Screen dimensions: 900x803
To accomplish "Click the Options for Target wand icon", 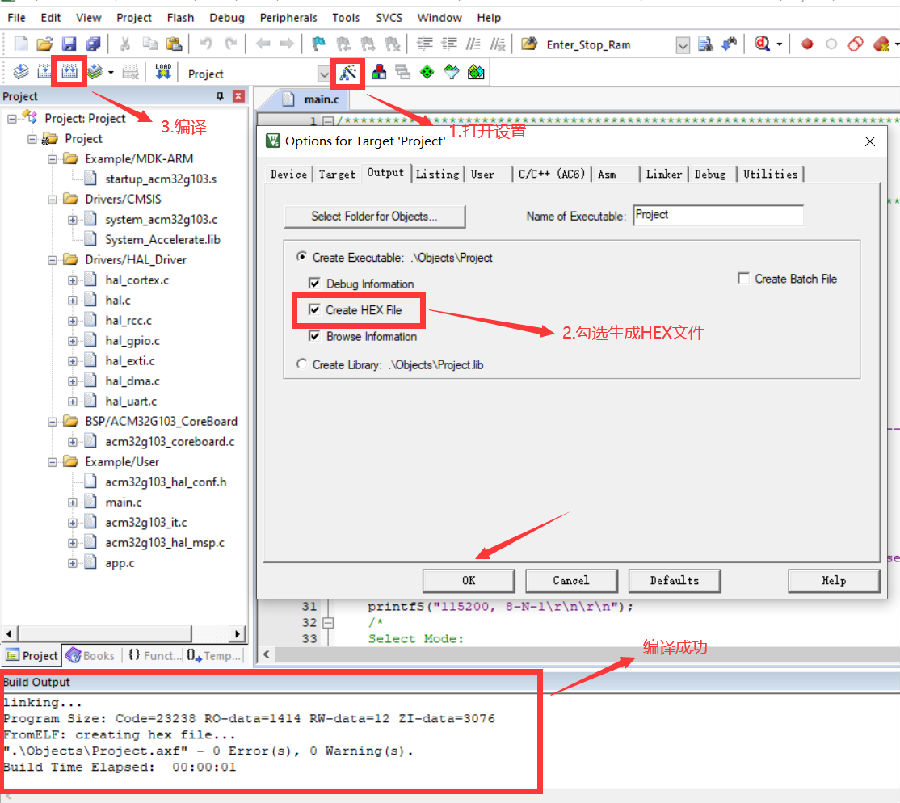I will (x=347, y=72).
